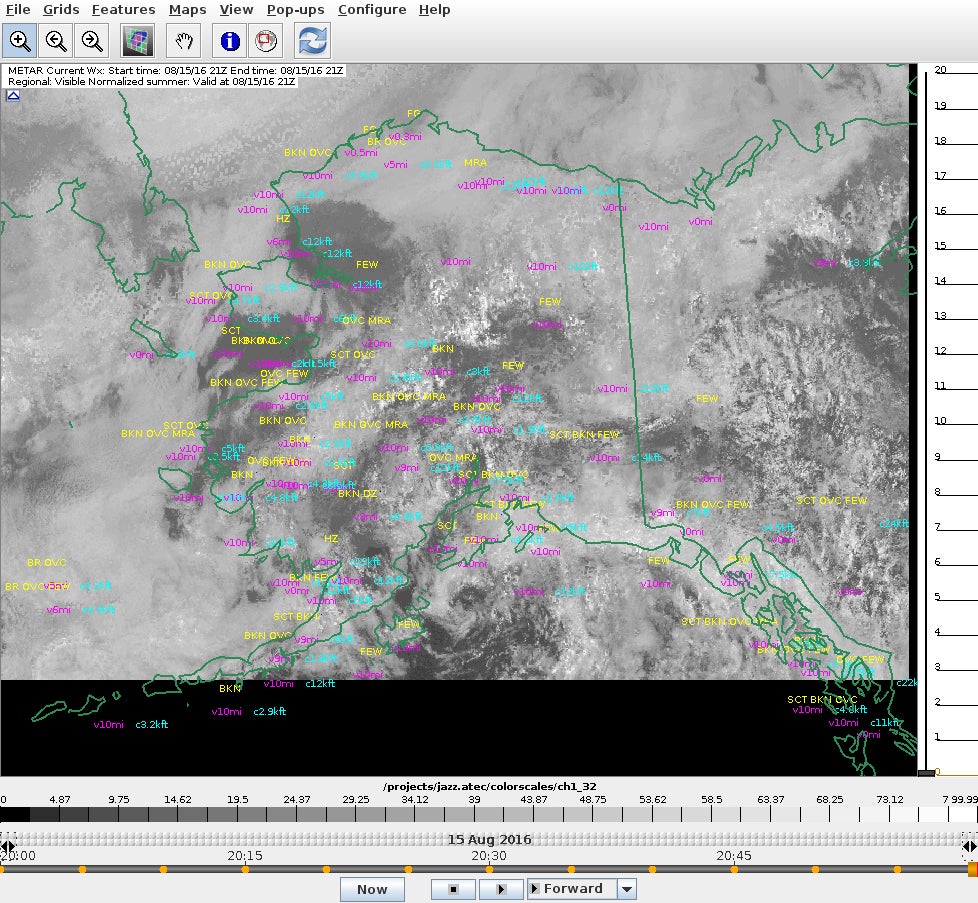Open the Grids menu
Image resolution: width=978 pixels, height=903 pixels.
[x=62, y=10]
